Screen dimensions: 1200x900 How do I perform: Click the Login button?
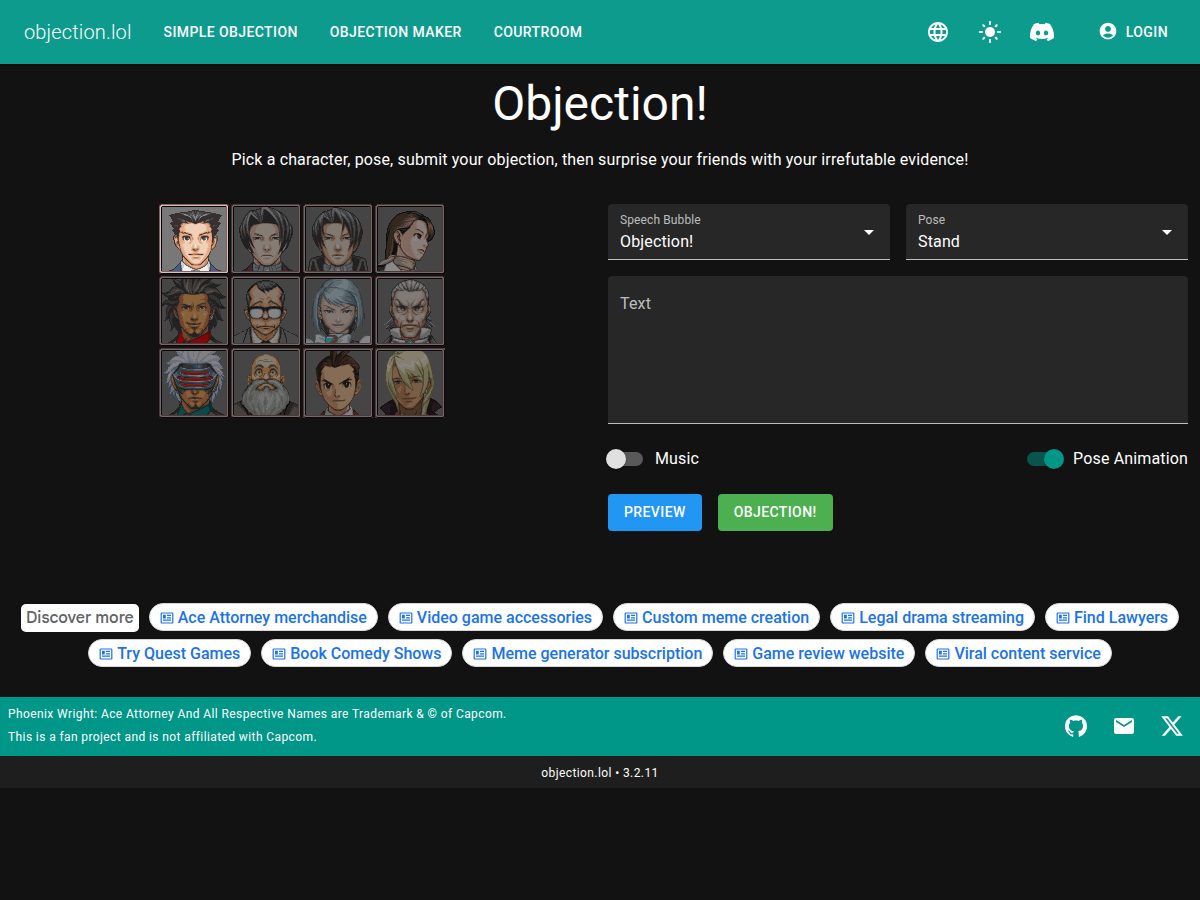click(x=1133, y=32)
